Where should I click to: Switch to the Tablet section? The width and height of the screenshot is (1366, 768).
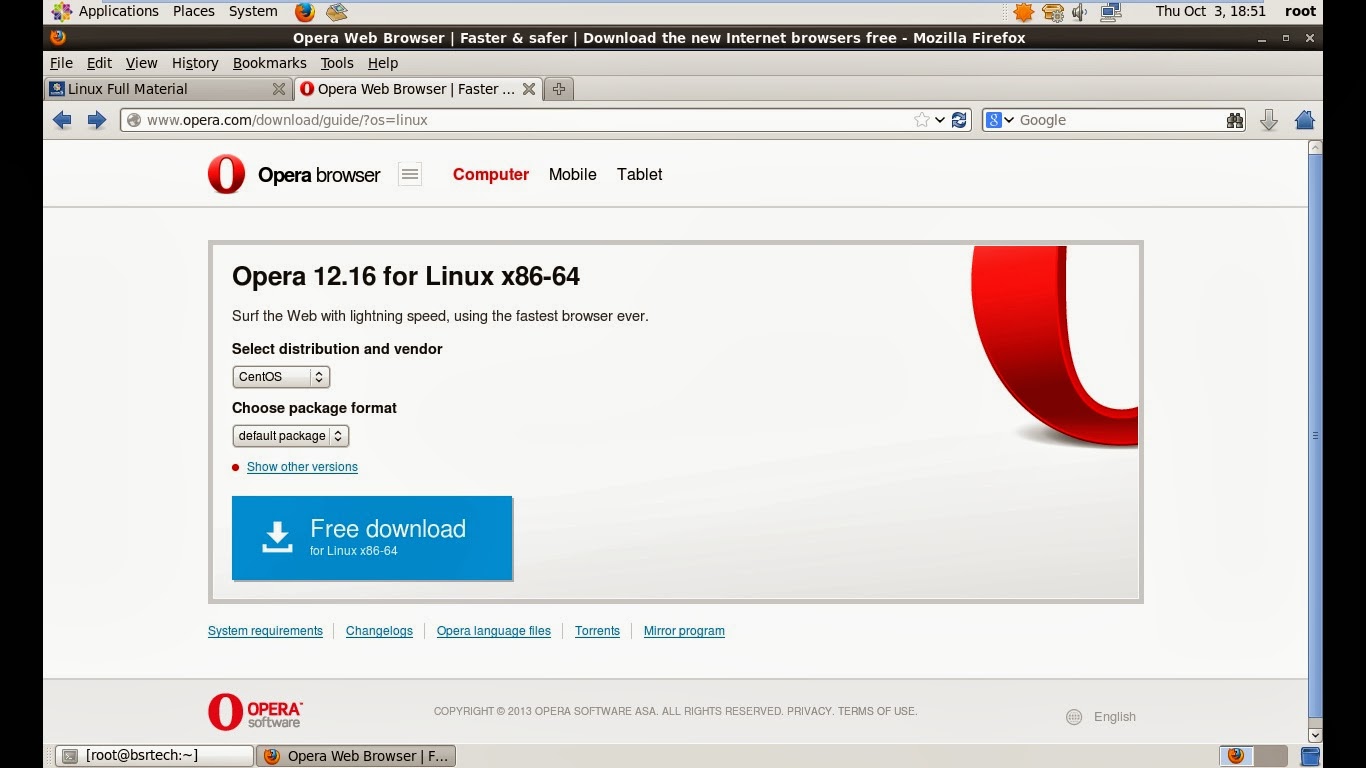(640, 174)
